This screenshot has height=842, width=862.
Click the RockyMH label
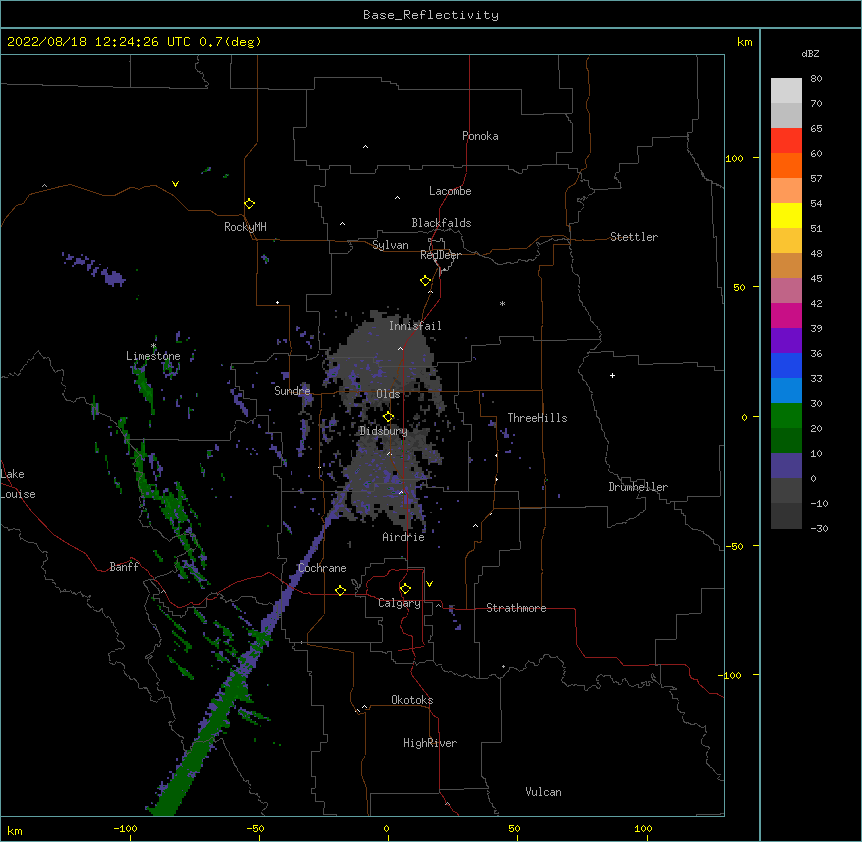click(x=245, y=227)
